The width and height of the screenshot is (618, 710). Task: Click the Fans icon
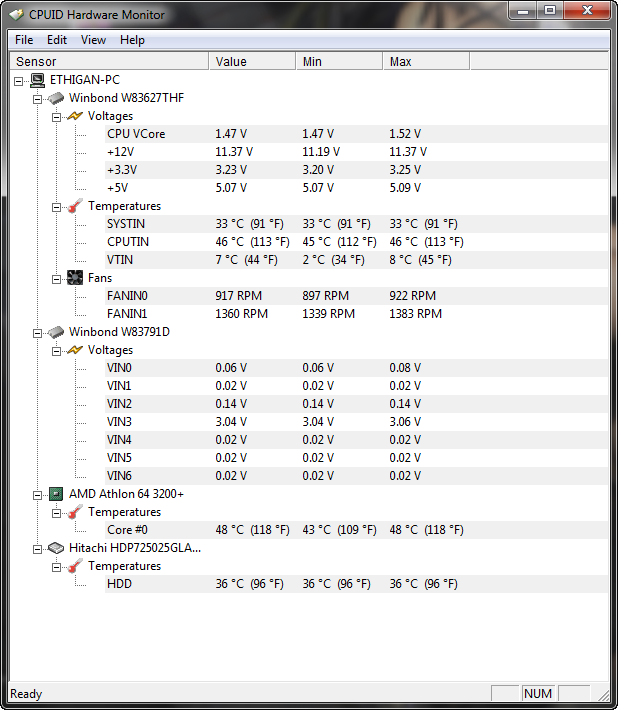tap(75, 278)
